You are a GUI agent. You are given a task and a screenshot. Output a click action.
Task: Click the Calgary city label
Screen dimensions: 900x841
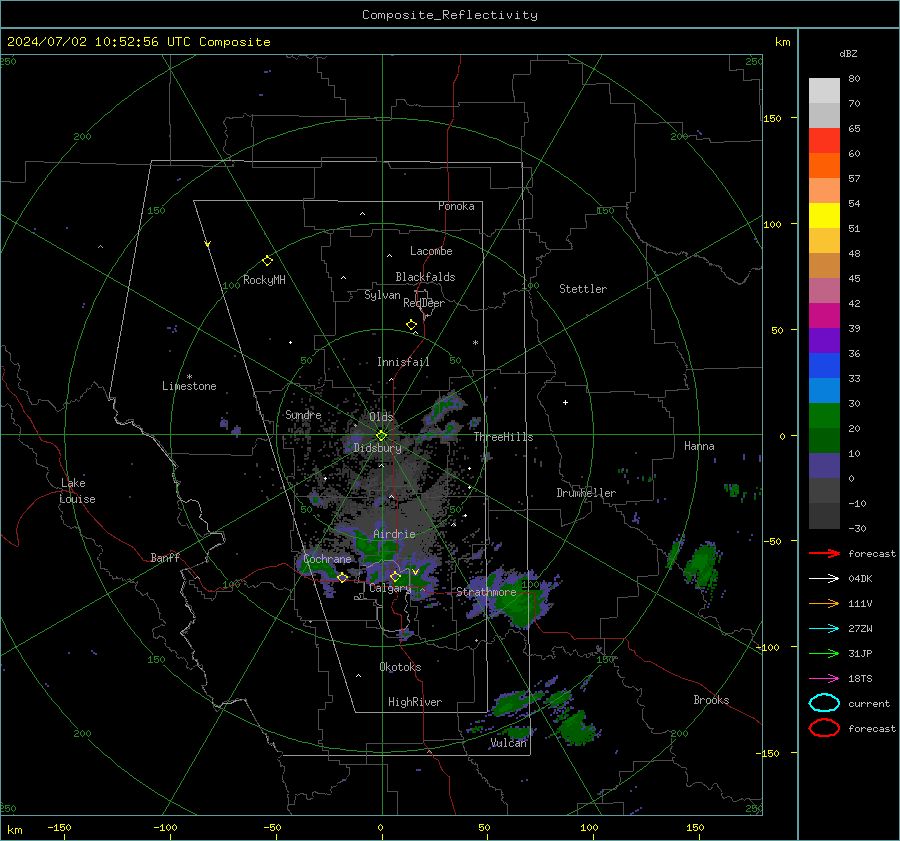(x=390, y=588)
